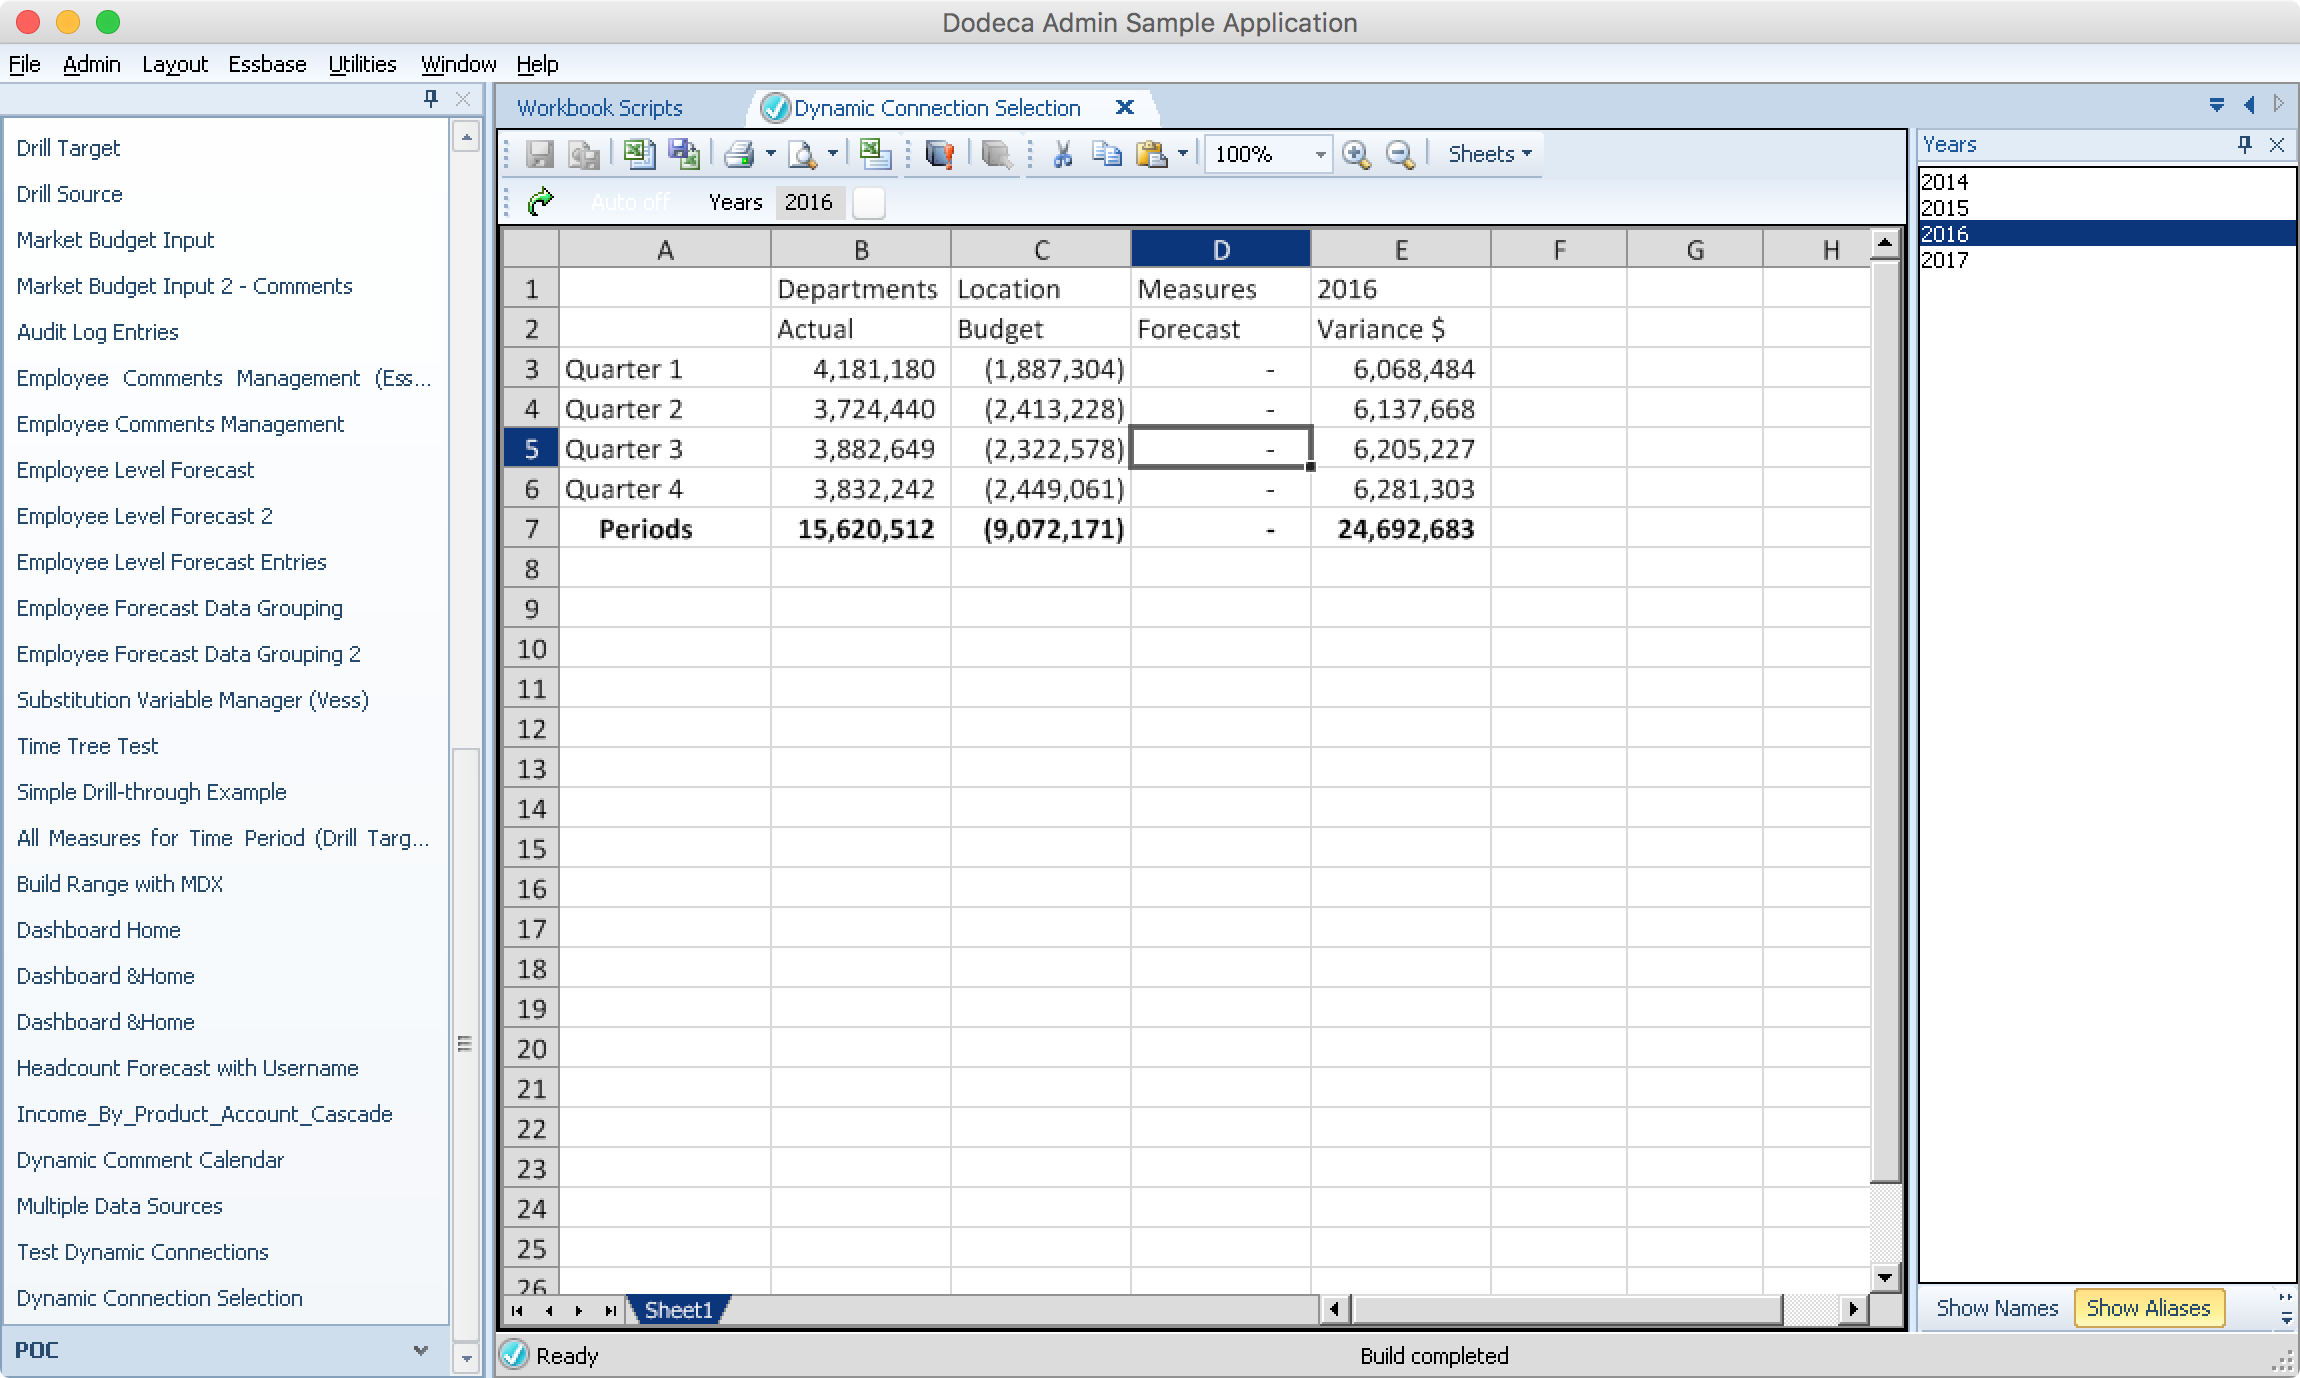
Task: Click the cube with red exclamation icon
Action: click(940, 154)
